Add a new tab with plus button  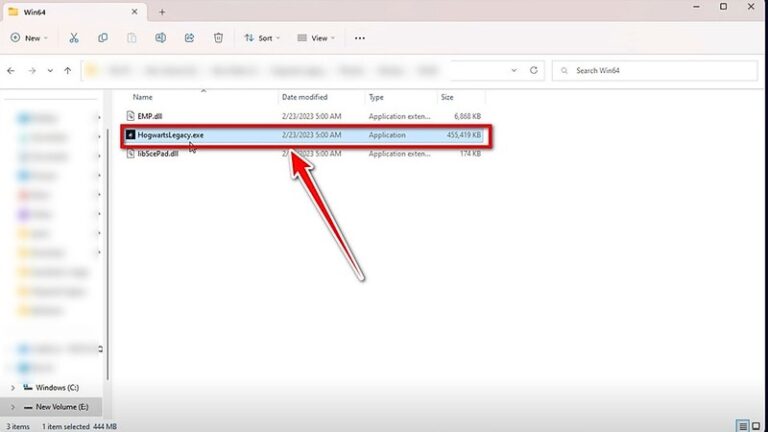[x=162, y=12]
